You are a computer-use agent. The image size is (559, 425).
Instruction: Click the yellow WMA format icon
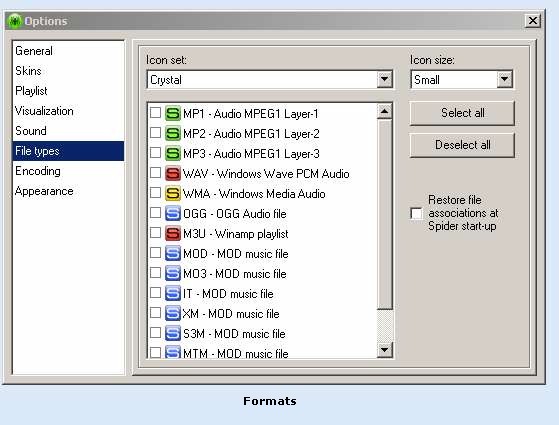pos(173,193)
